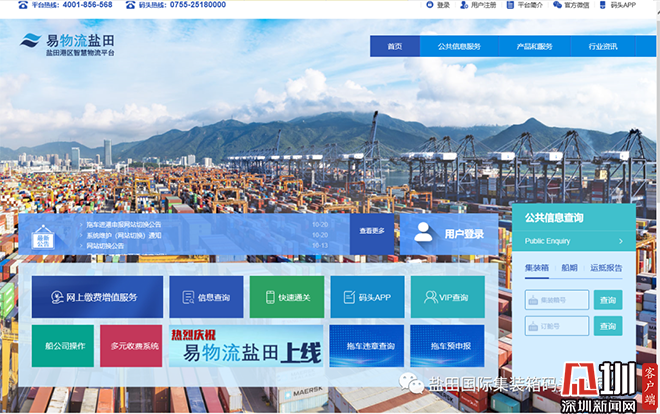Expand Public Enquiry with the arrow

[x=620, y=241]
